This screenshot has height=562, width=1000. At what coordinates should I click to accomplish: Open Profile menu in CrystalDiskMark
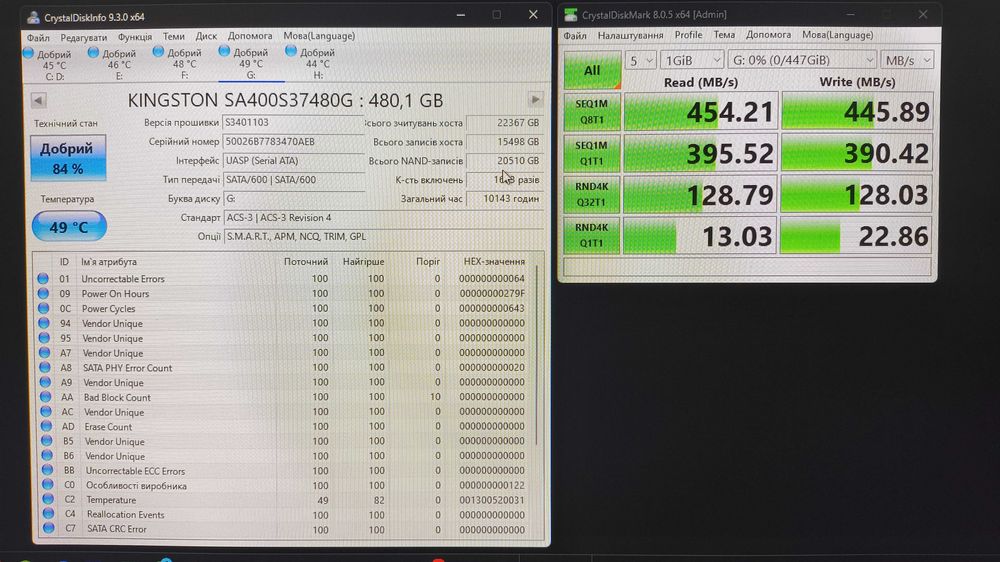click(x=688, y=34)
